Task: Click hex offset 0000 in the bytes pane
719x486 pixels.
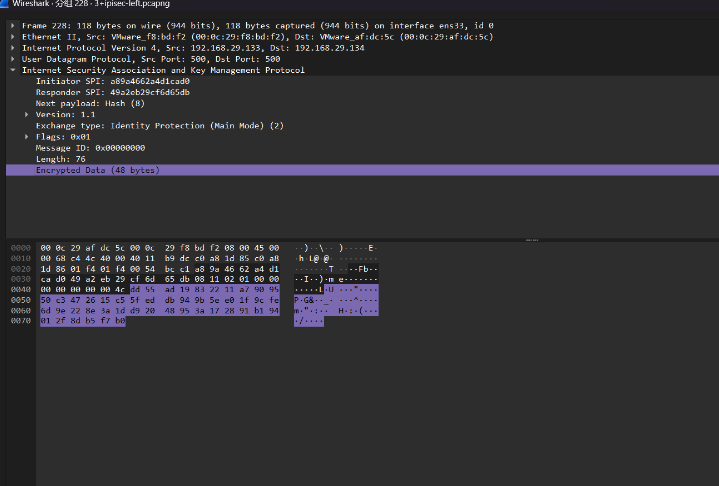Action: pyautogui.click(x=21, y=248)
